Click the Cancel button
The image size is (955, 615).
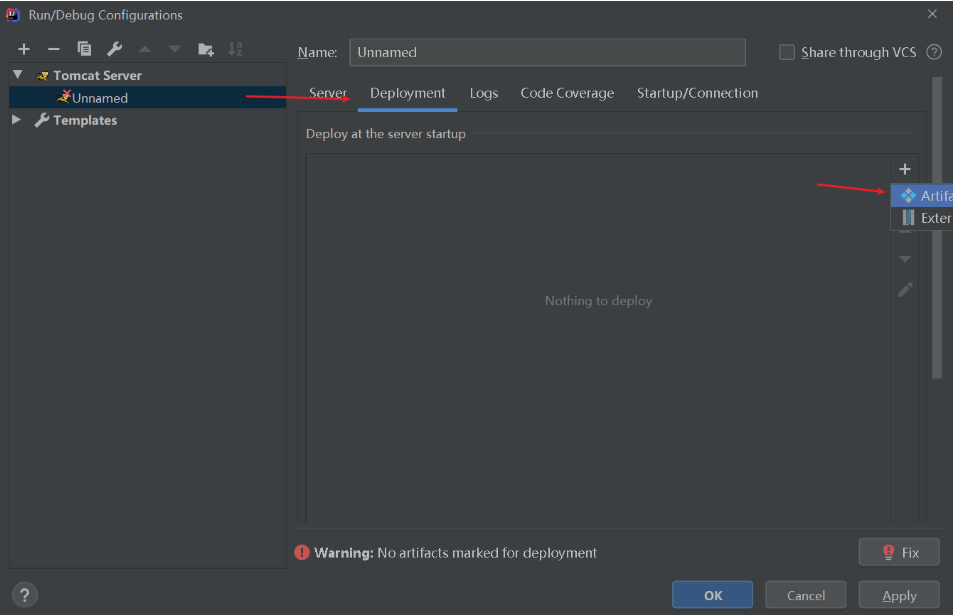tap(805, 595)
